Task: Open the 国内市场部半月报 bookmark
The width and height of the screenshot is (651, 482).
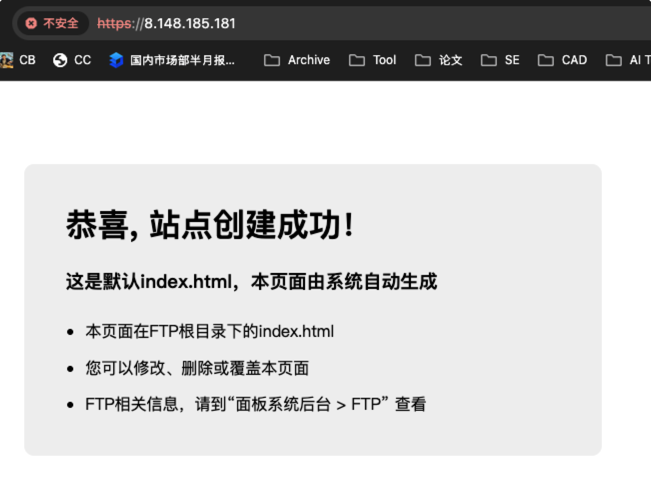Action: click(173, 60)
